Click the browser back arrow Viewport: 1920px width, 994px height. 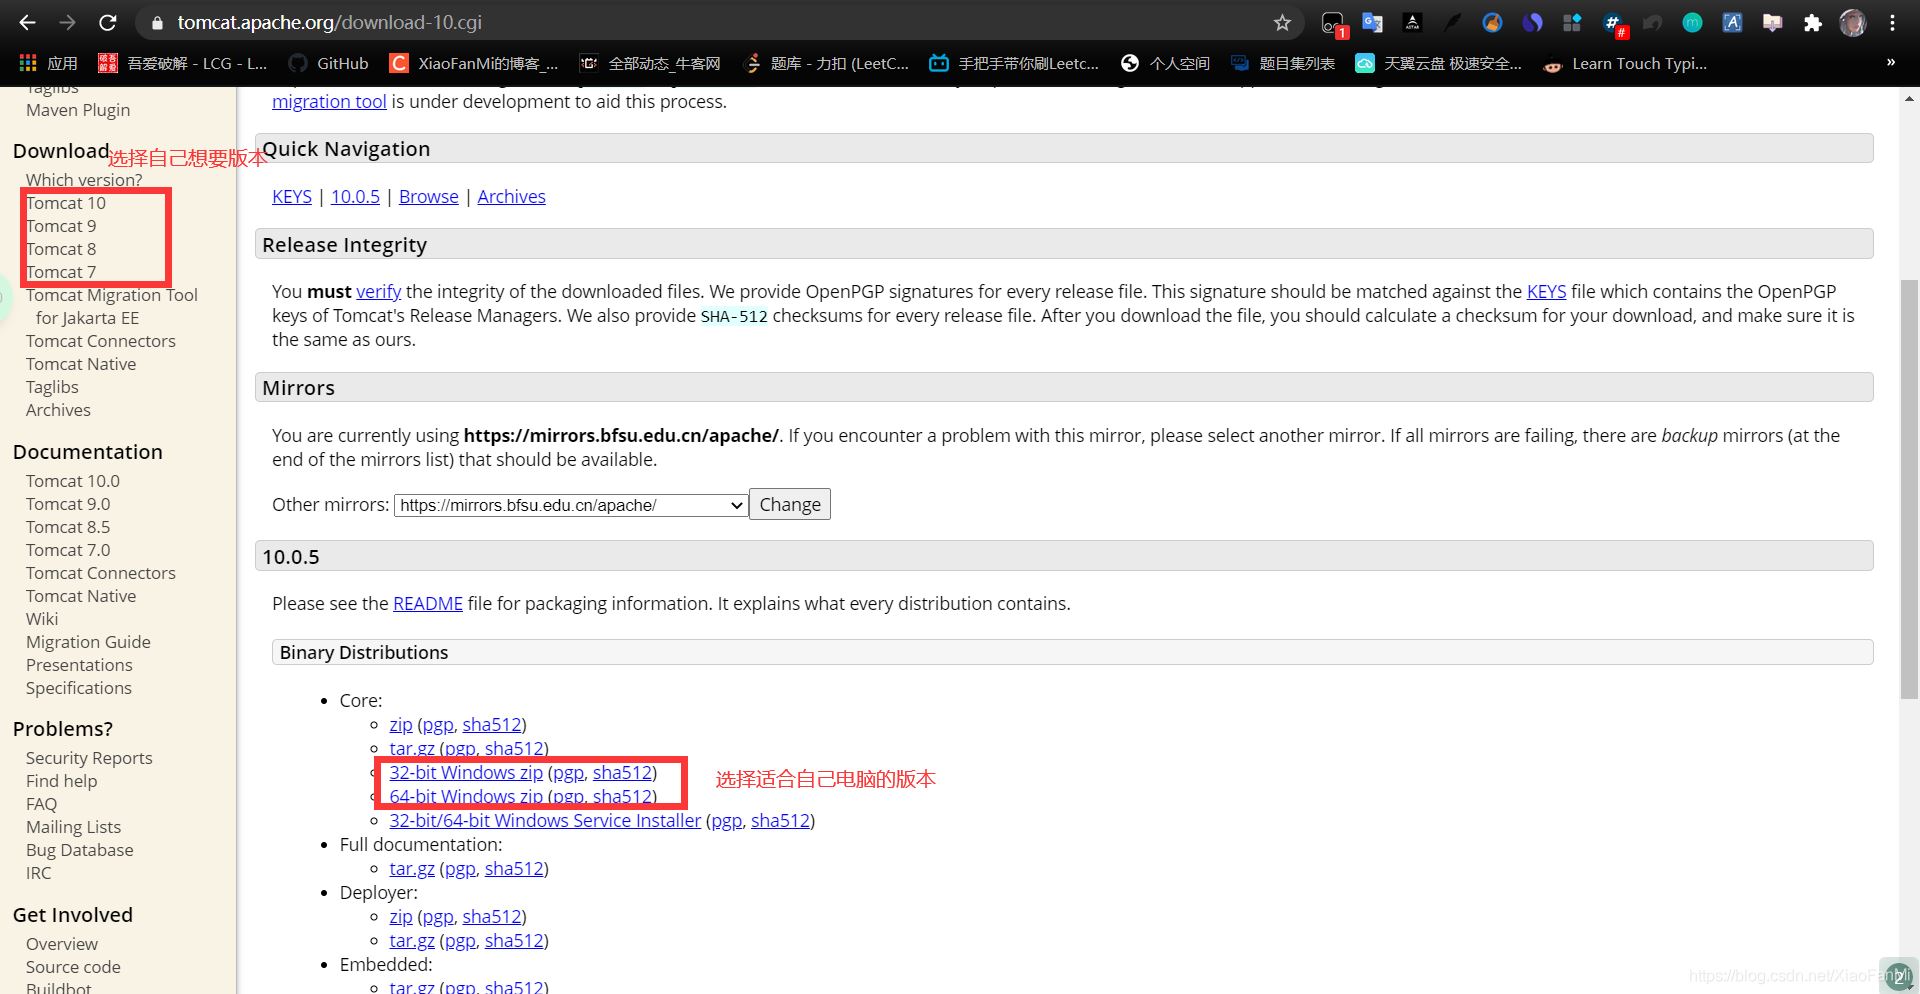coord(27,22)
